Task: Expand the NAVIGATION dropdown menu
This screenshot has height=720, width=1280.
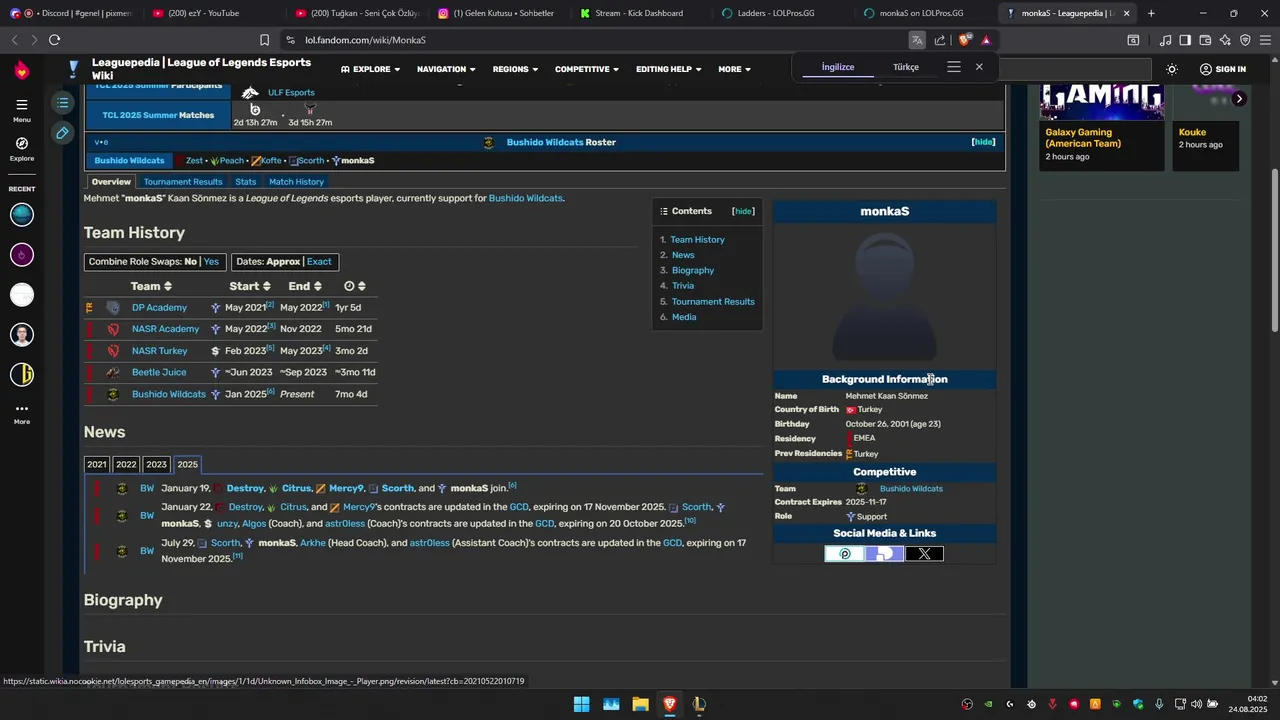Action: coord(446,69)
